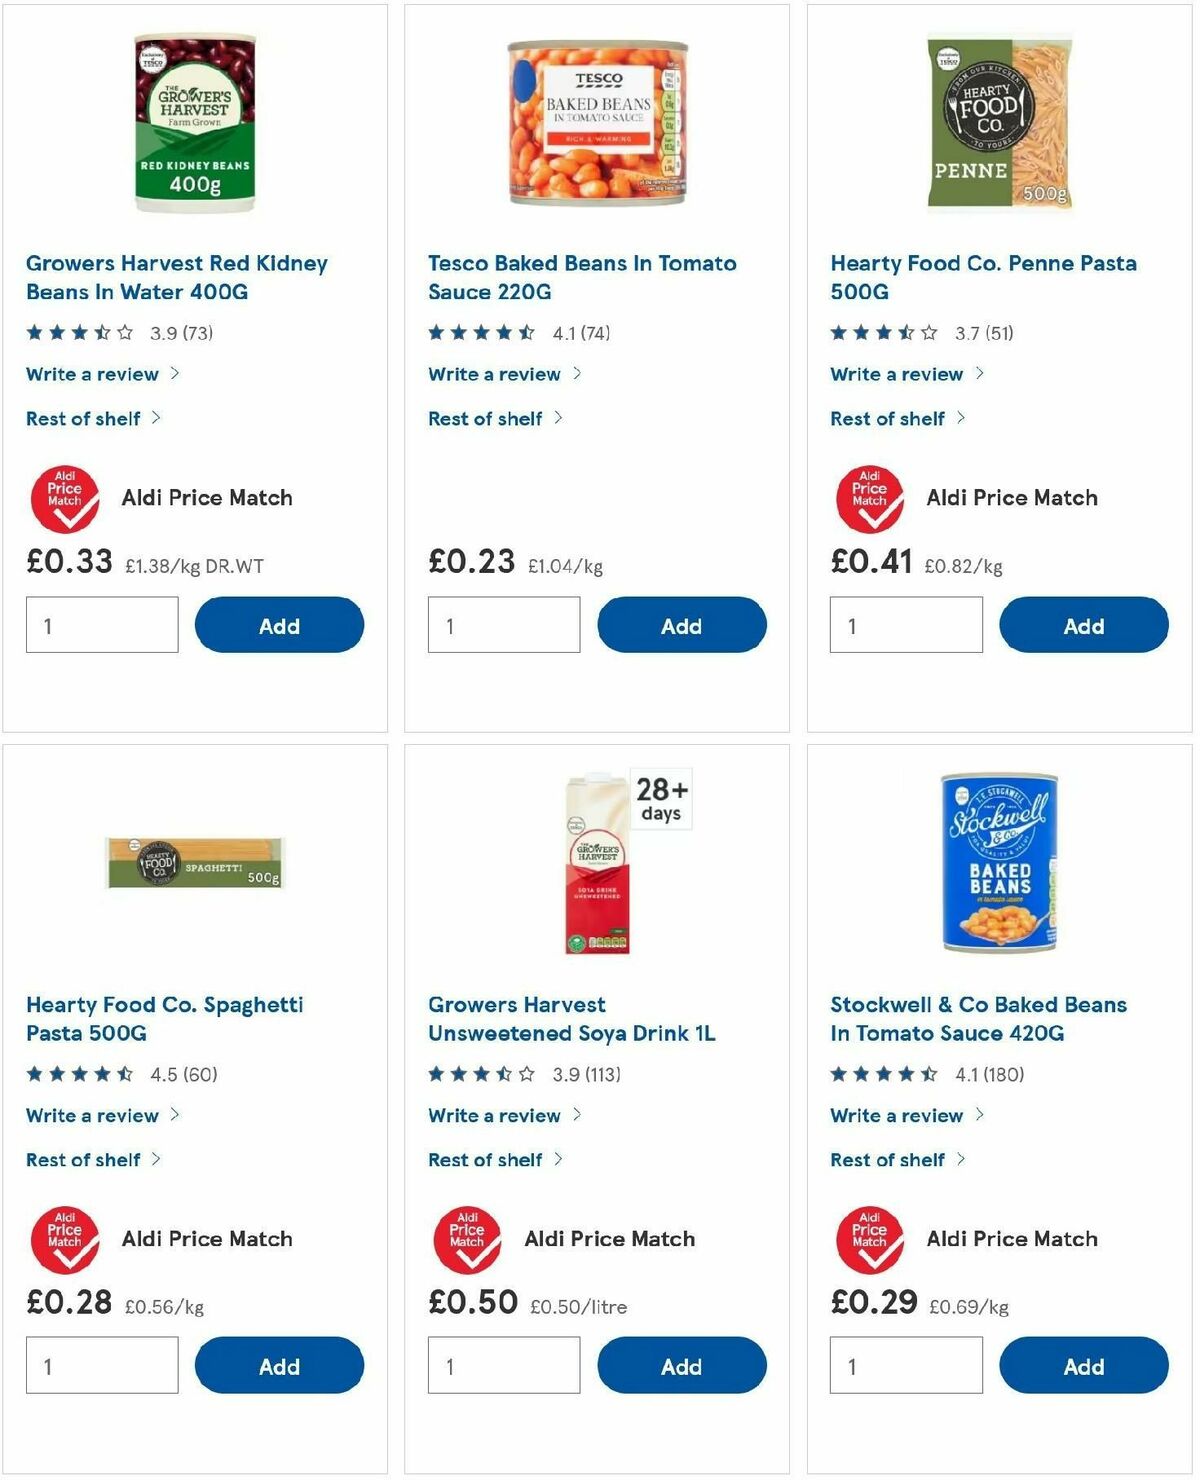Open the Growers Harvest Red Kidney Beans product page
1200x1480 pixels.
176,277
